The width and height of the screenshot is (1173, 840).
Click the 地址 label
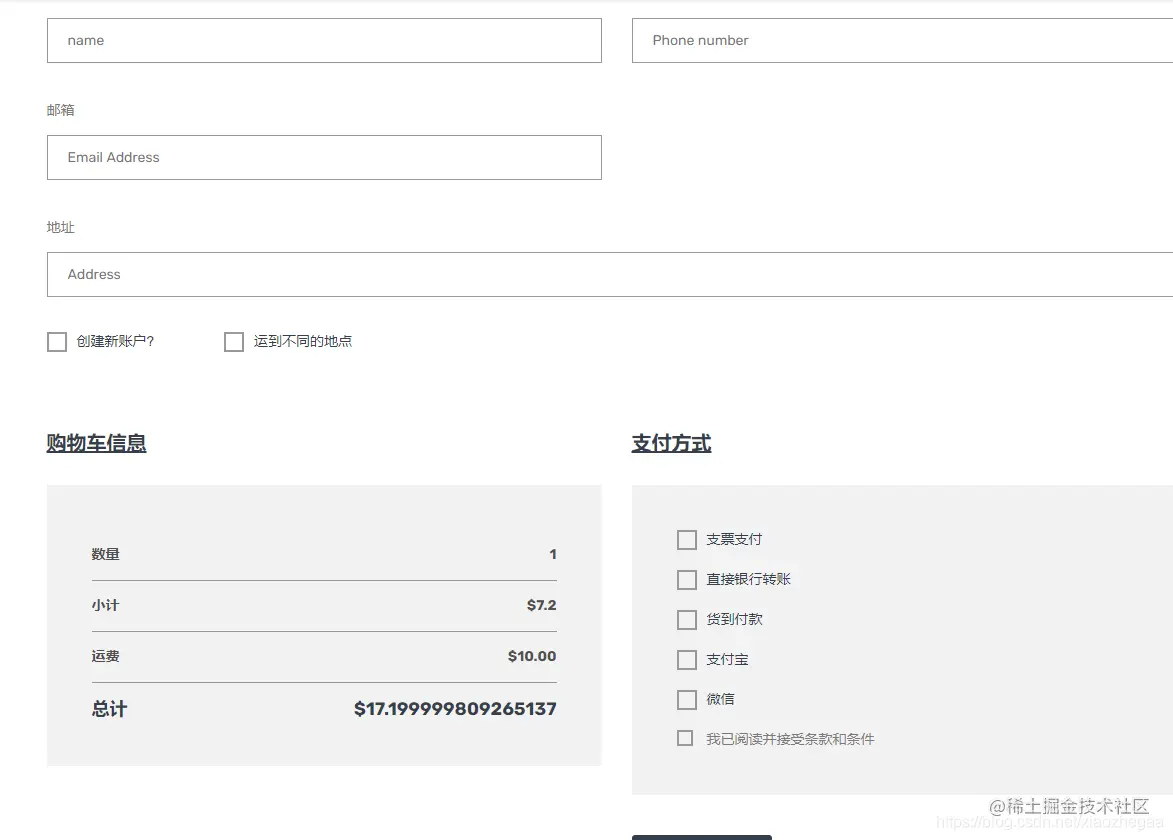61,227
